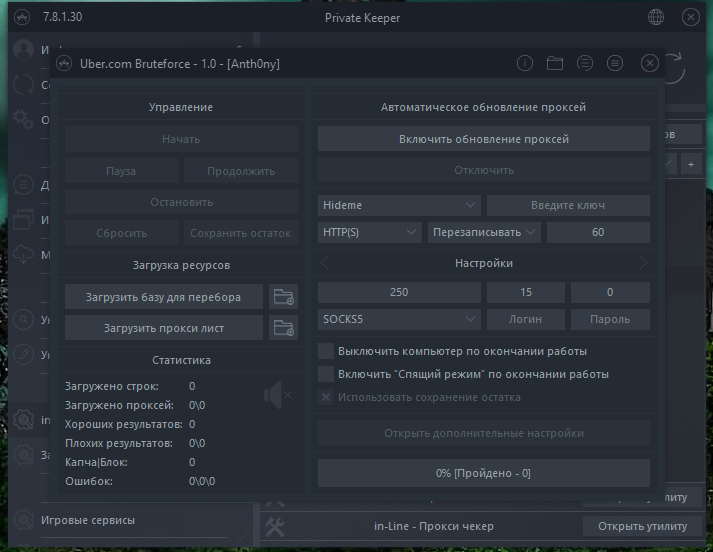Viewport: 713px width, 552px height.
Task: Click the settings field showing 0
Action: pos(610,292)
